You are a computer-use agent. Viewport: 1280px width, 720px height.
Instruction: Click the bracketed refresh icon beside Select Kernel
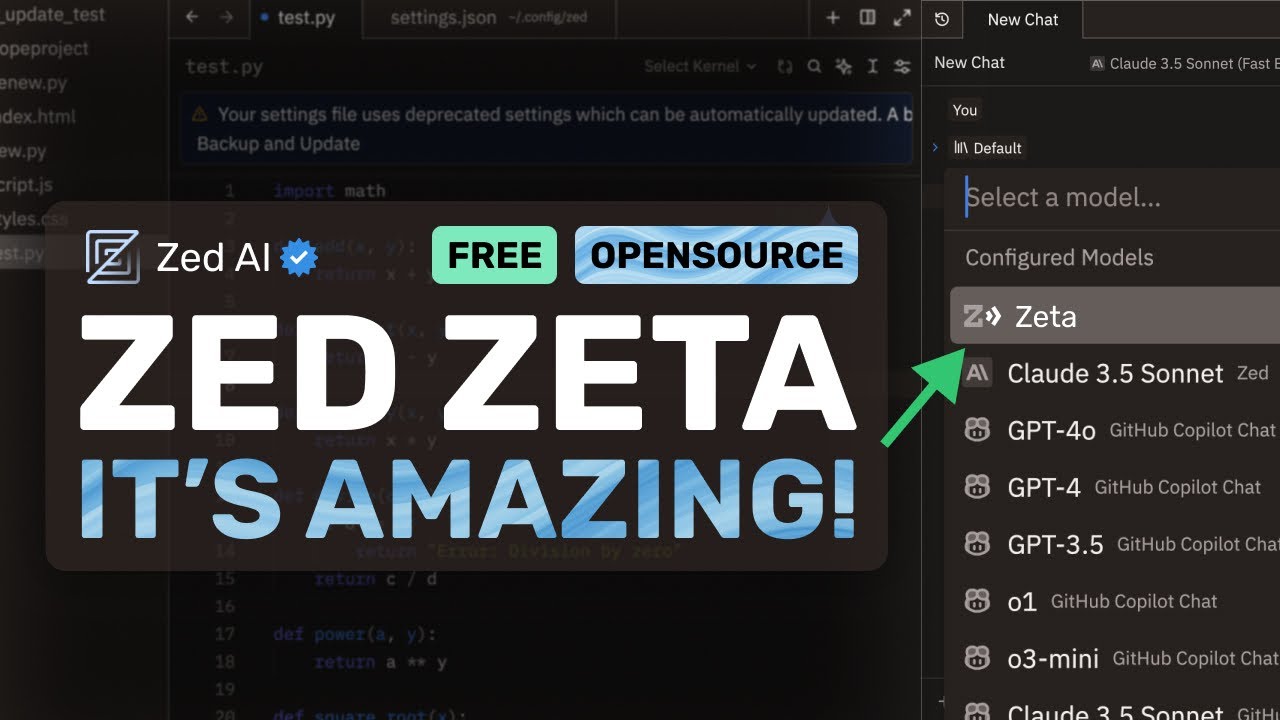(x=785, y=66)
